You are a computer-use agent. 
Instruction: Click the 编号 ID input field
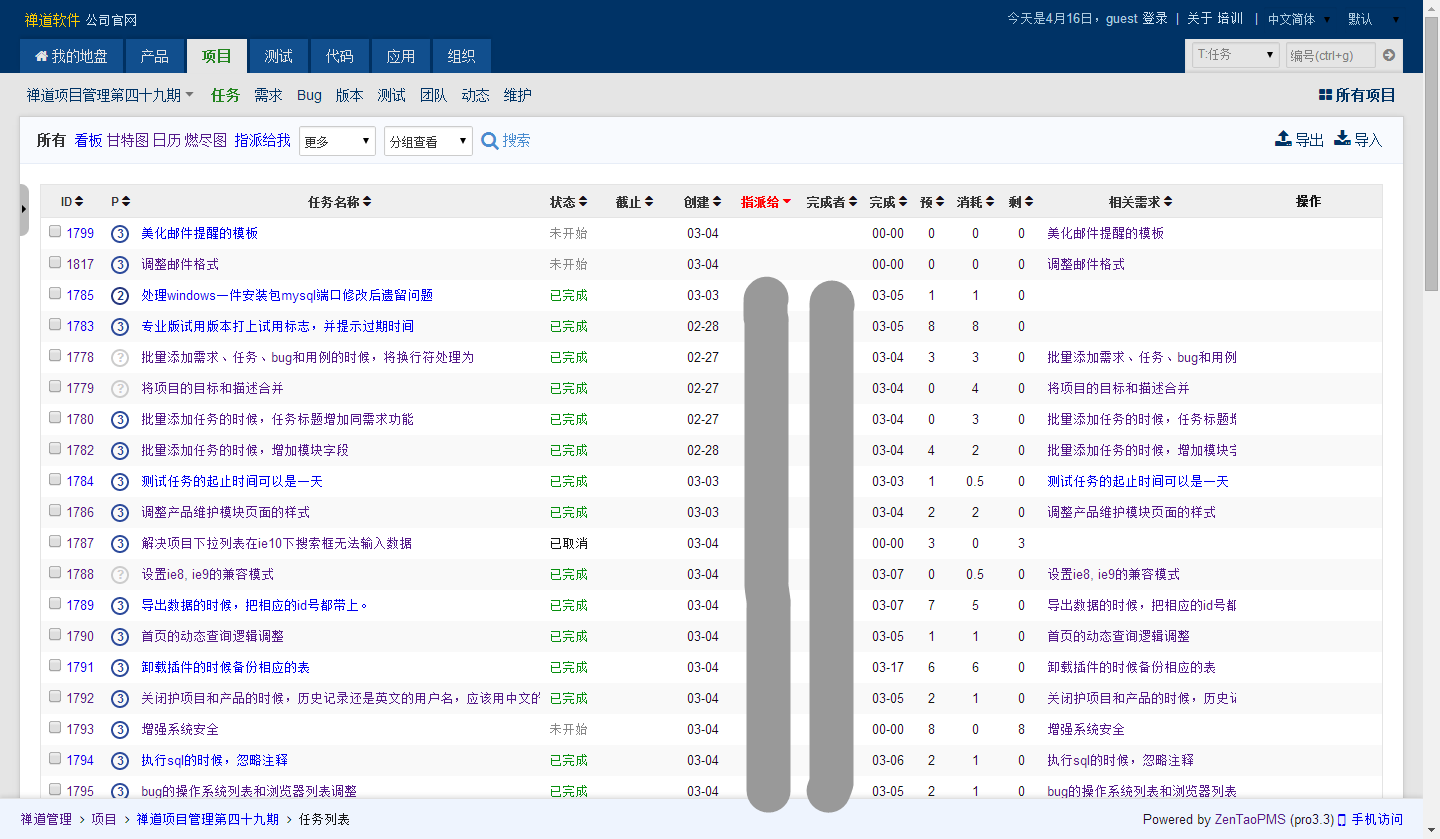[1330, 55]
